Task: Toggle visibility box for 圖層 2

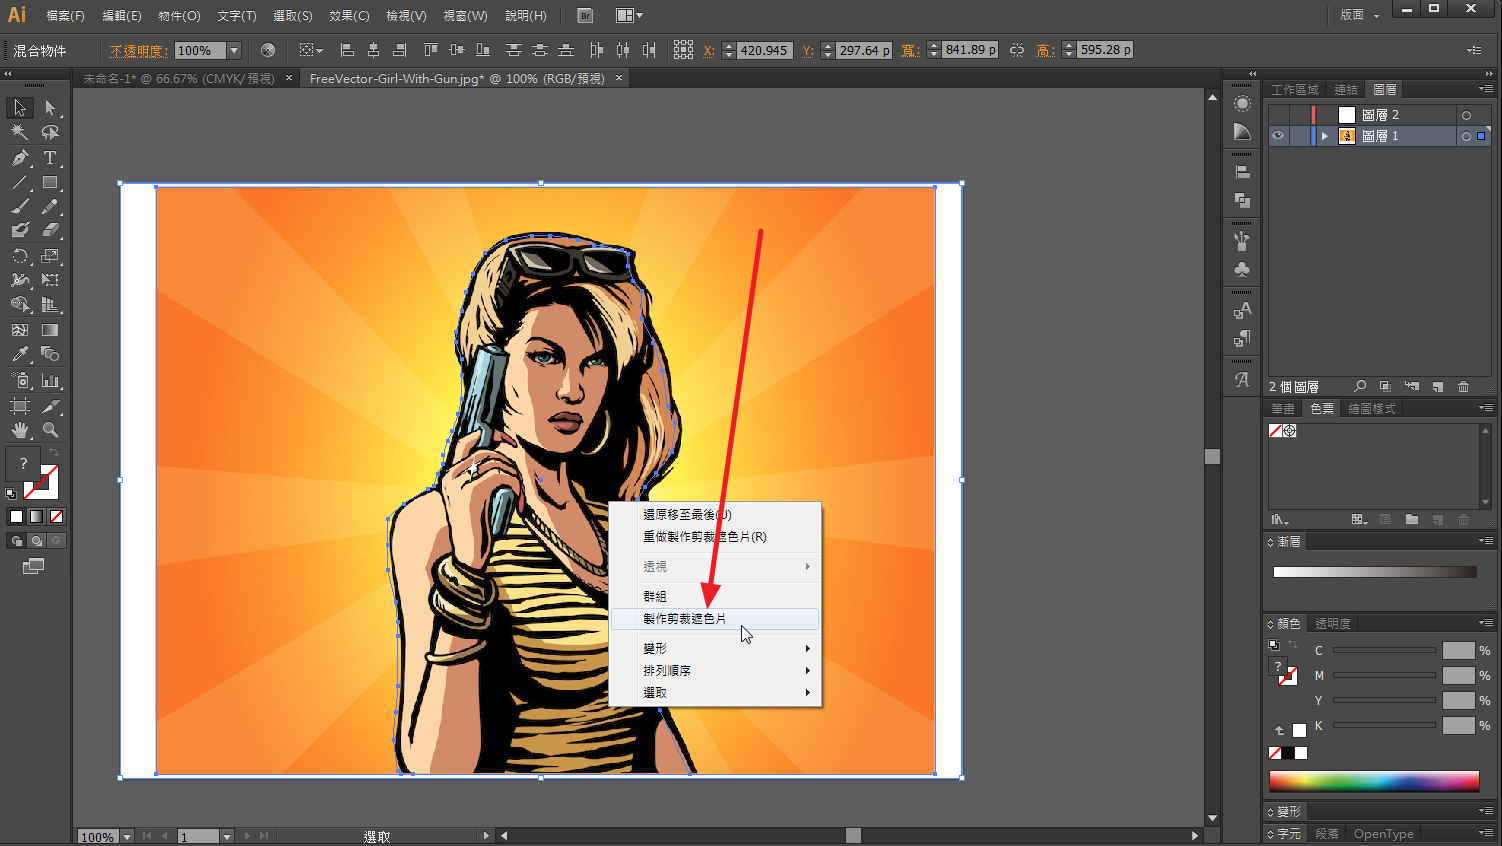Action: point(1278,115)
